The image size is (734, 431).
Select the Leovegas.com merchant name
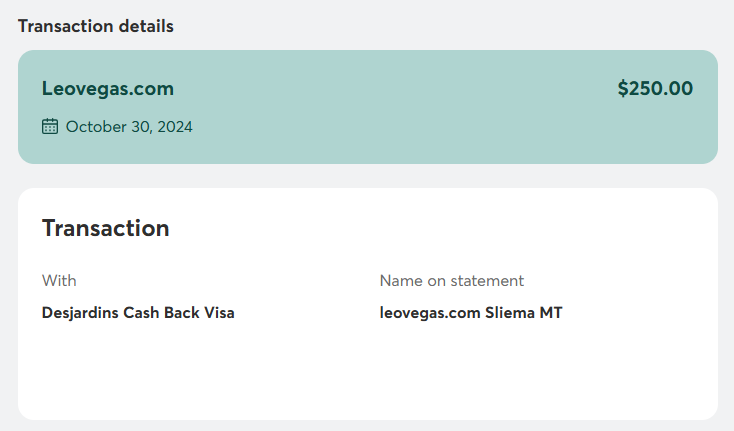(108, 89)
